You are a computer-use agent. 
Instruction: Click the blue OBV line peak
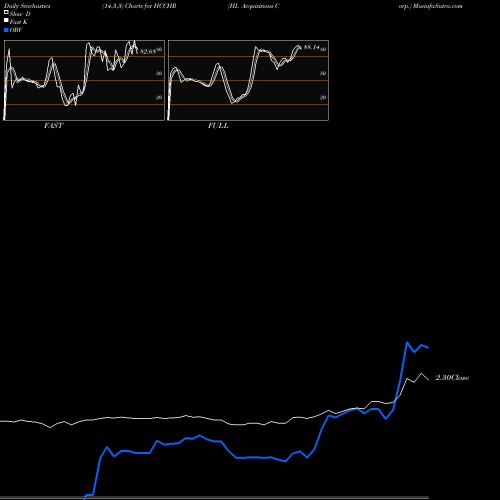click(x=407, y=342)
